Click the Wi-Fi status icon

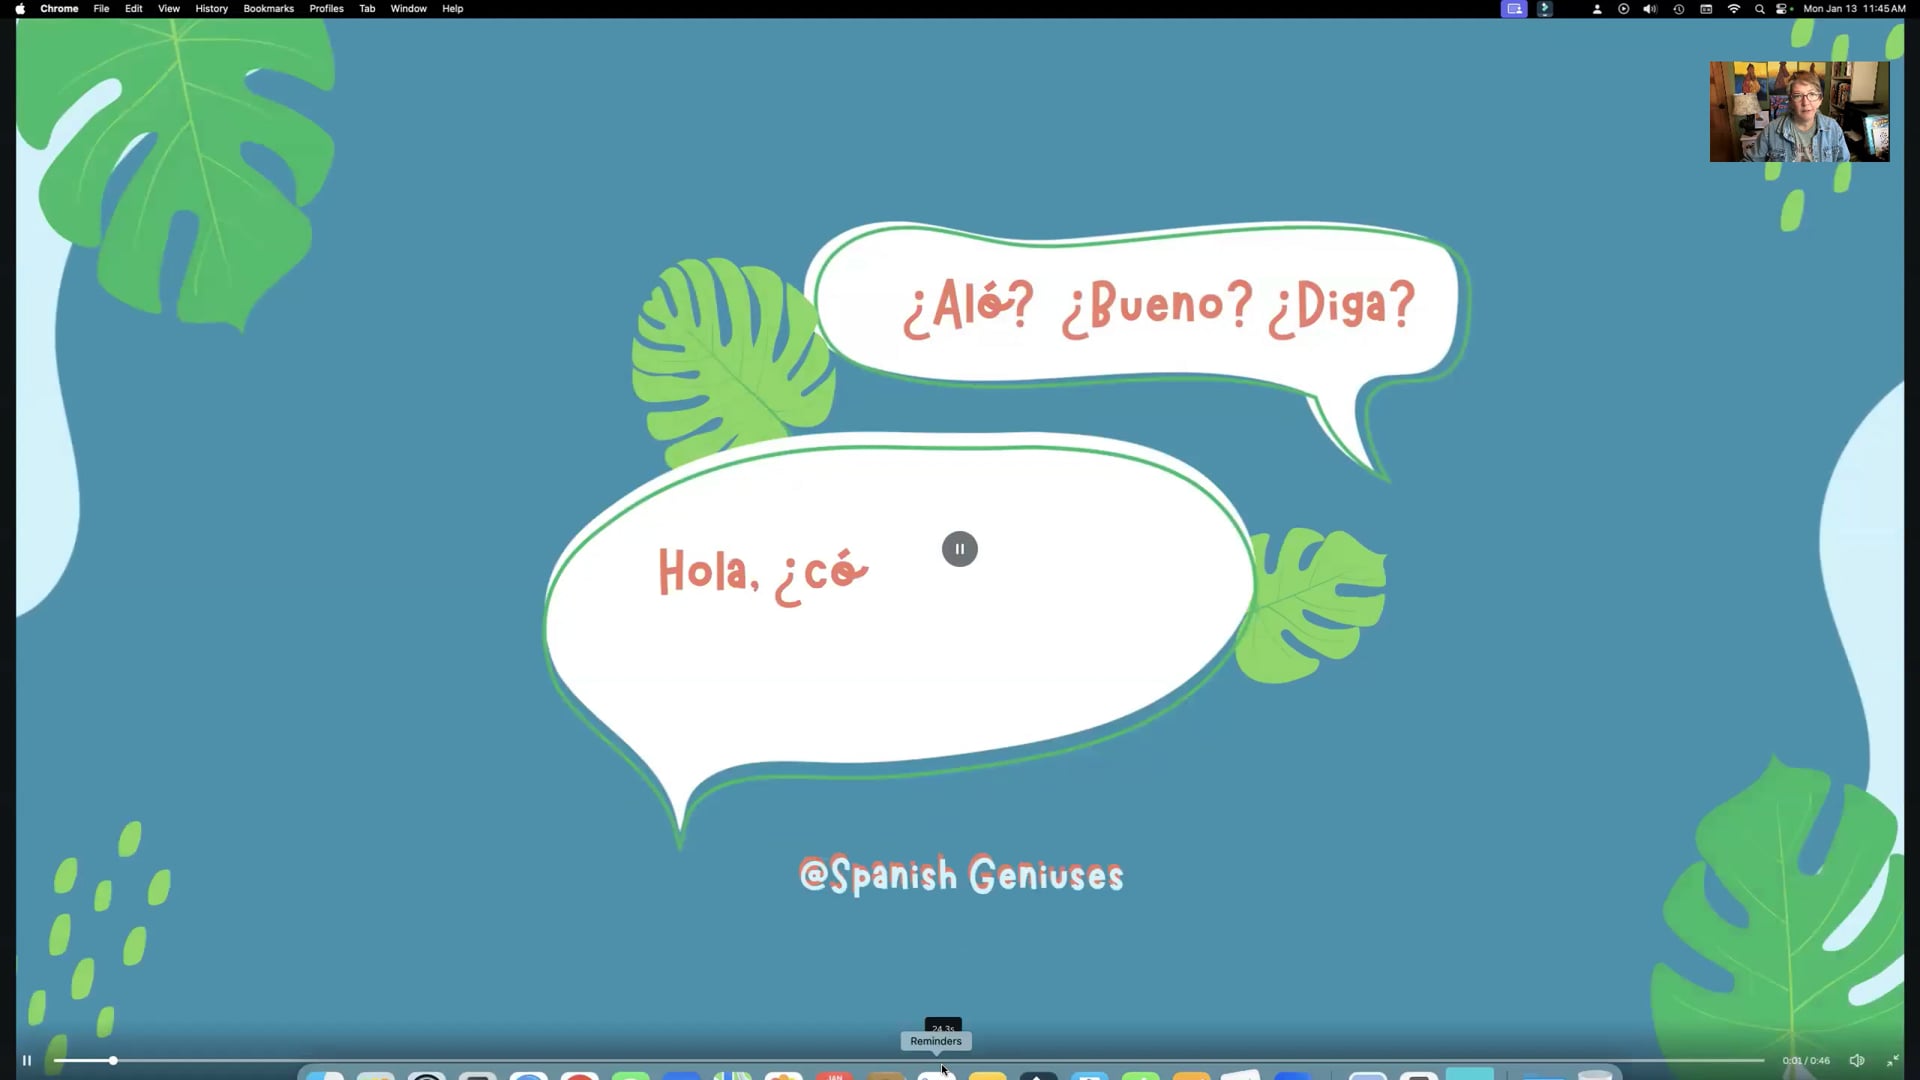pos(1733,9)
